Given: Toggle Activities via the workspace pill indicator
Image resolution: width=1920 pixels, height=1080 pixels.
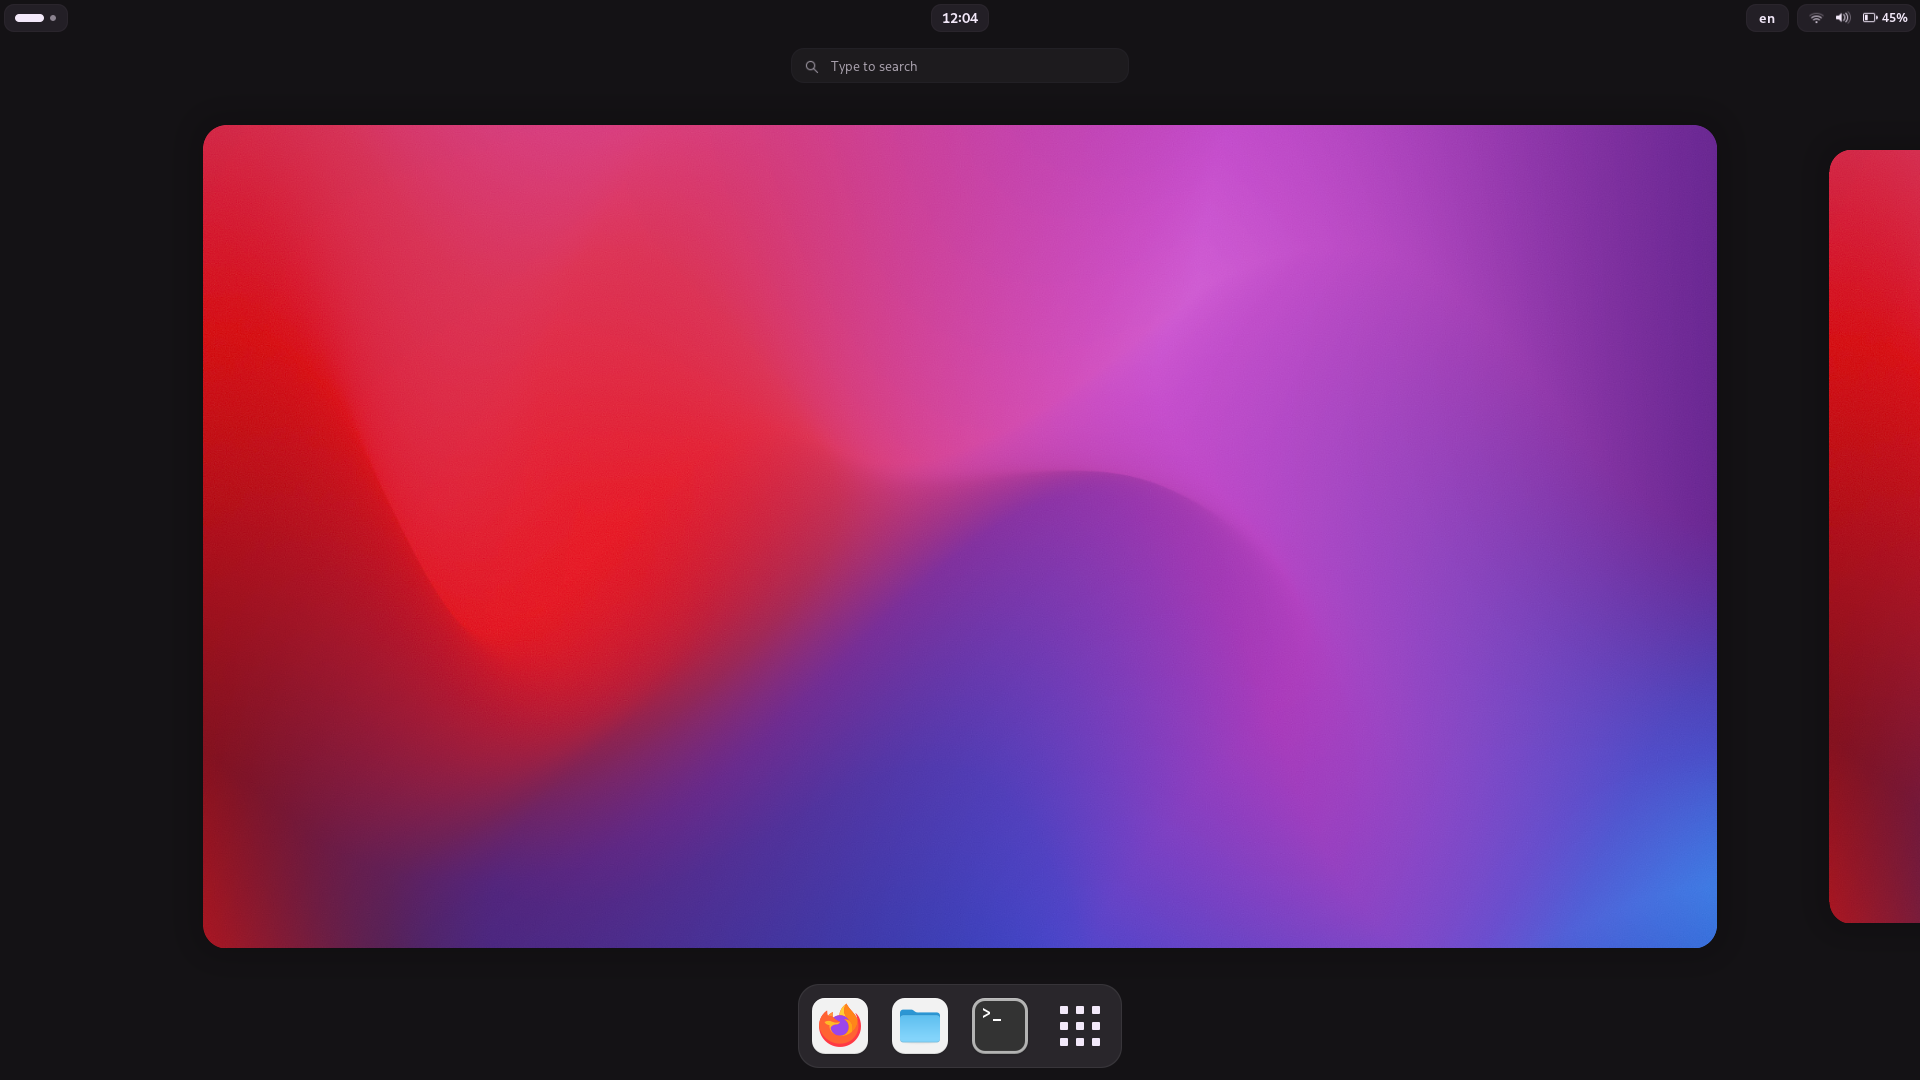Looking at the screenshot, I should click(x=29, y=18).
